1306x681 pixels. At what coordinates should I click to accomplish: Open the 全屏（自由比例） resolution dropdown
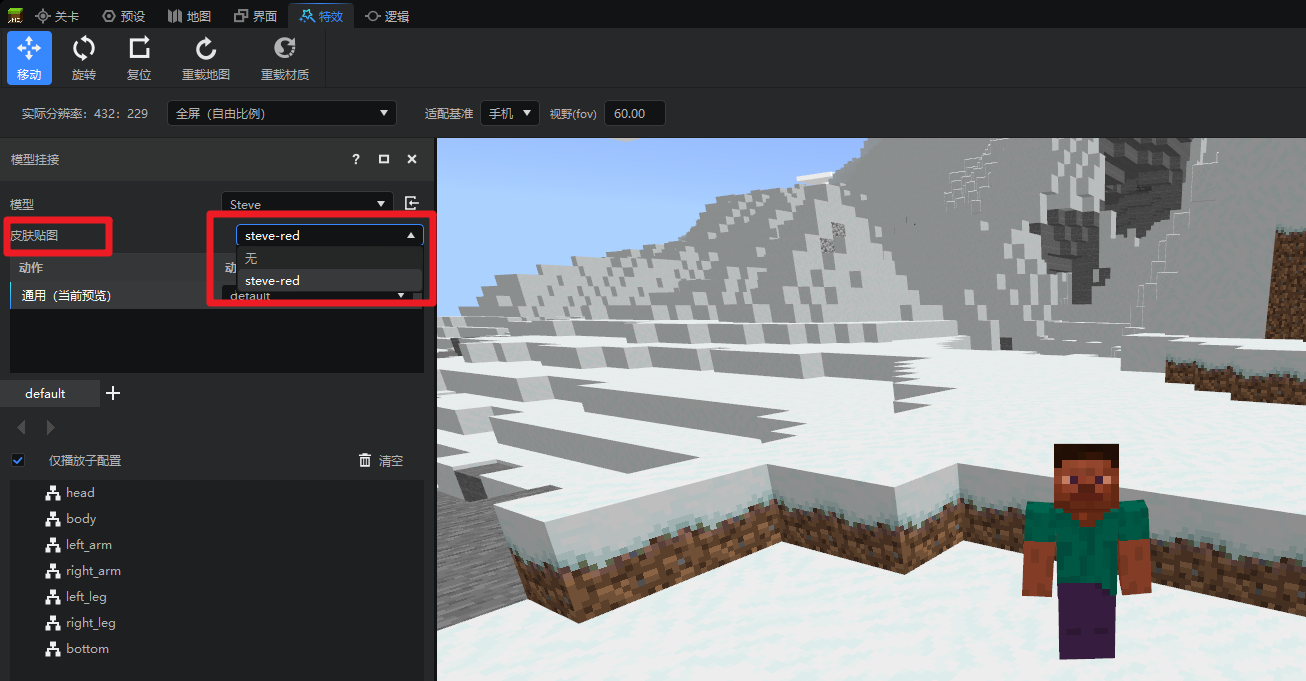click(x=282, y=114)
